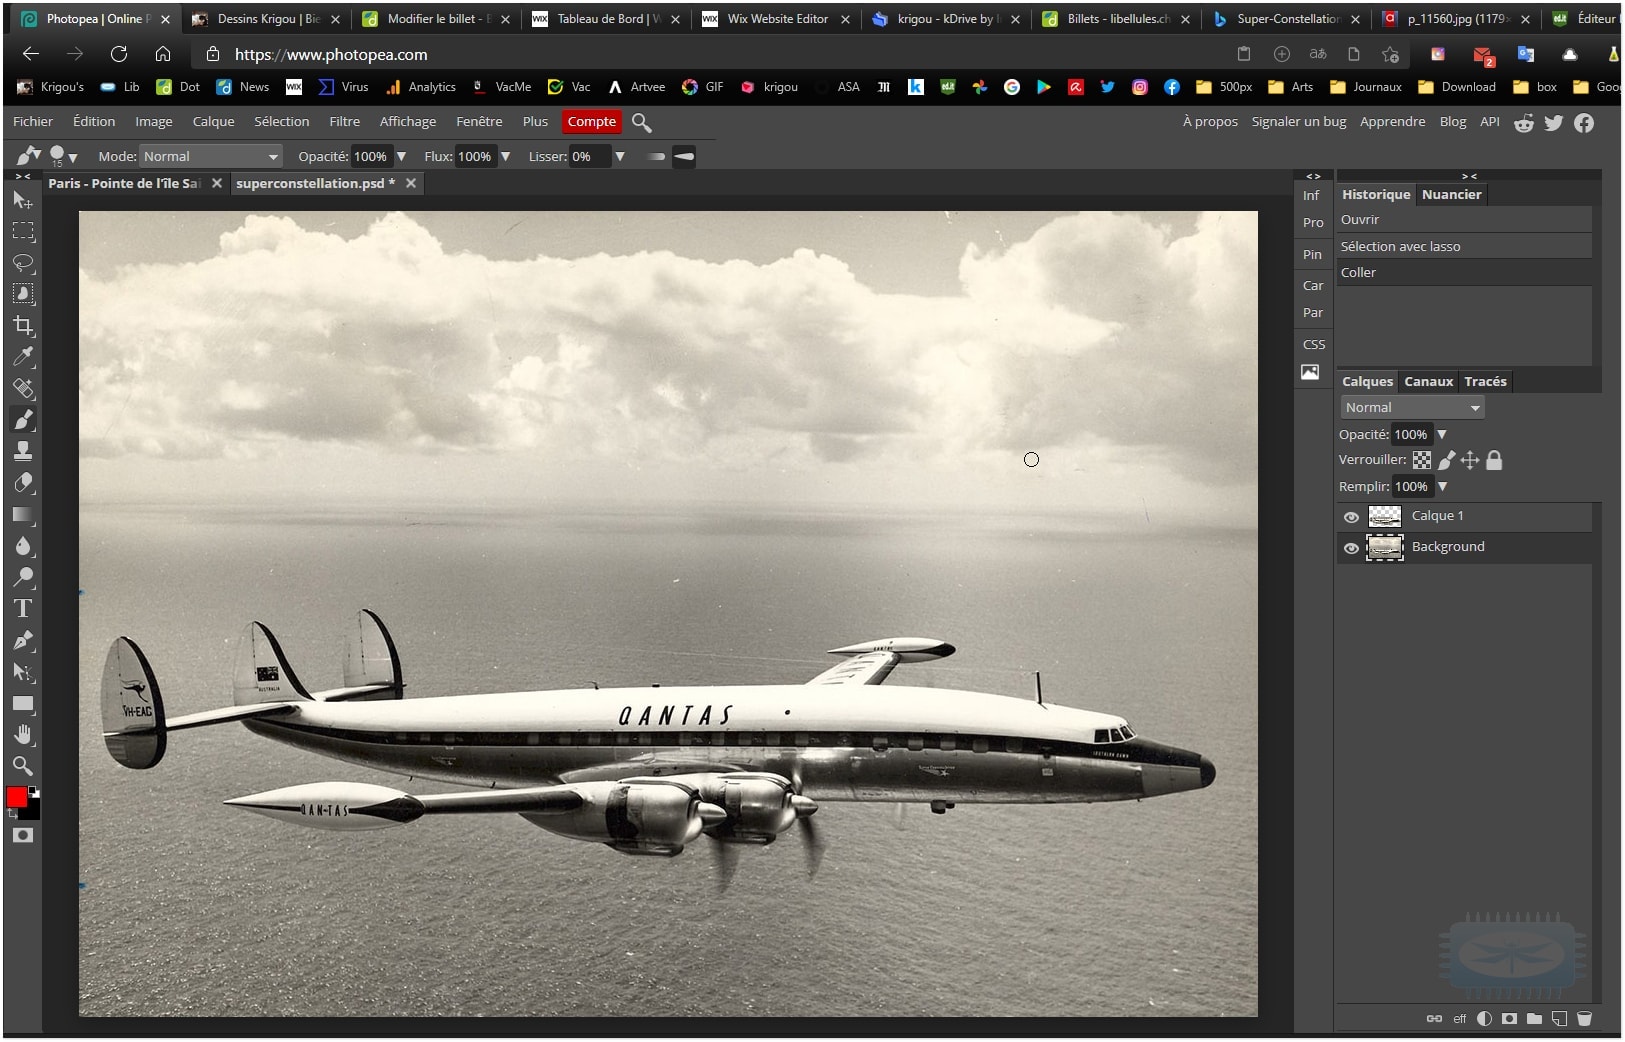The width and height of the screenshot is (1625, 1042).
Task: Select the Eyedropper tool
Action: tap(23, 357)
